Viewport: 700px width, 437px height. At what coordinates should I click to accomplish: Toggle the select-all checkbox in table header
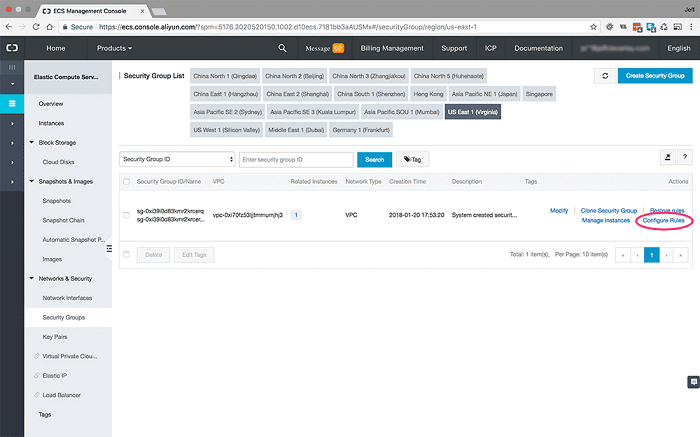click(126, 182)
